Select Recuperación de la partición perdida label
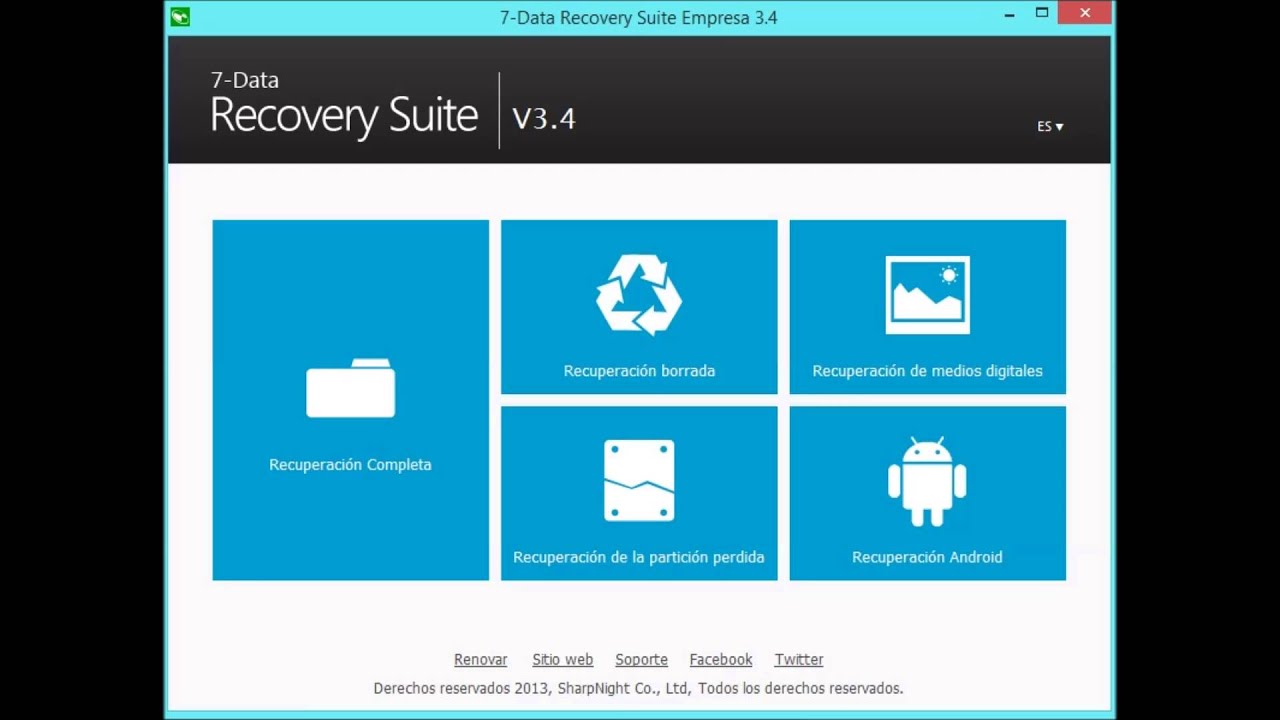 point(639,557)
